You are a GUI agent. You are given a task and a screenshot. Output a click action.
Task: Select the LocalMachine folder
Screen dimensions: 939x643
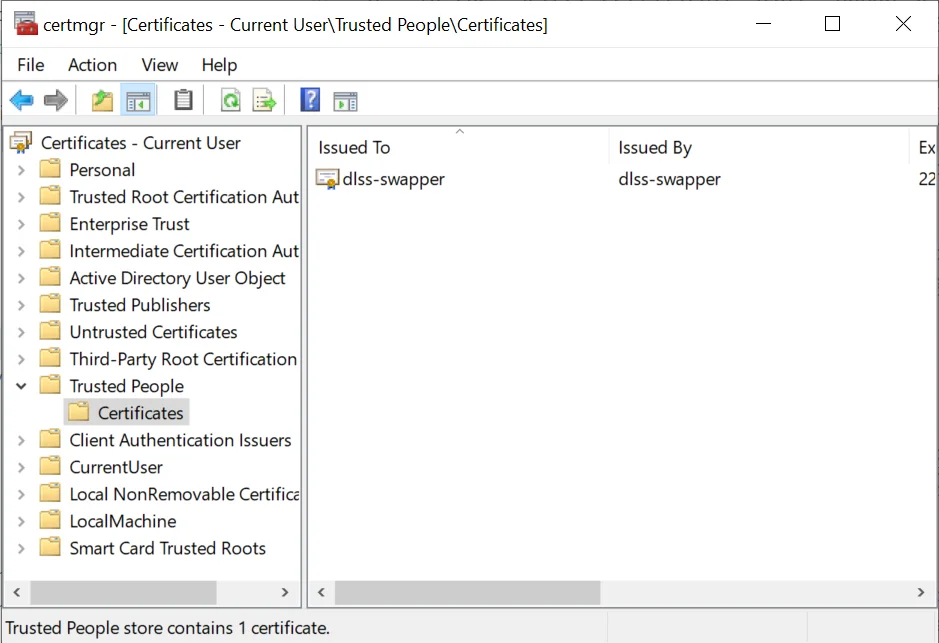pyautogui.click(x=108, y=521)
